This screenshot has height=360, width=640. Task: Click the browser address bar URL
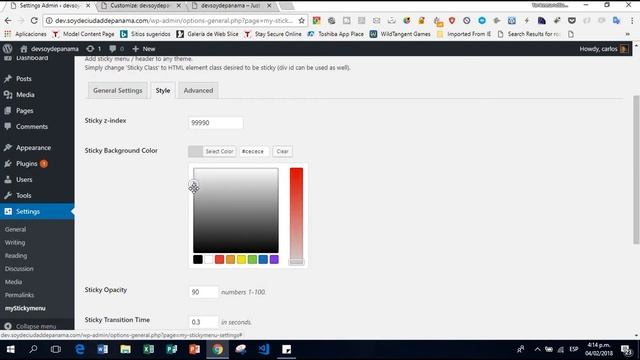tap(174, 20)
